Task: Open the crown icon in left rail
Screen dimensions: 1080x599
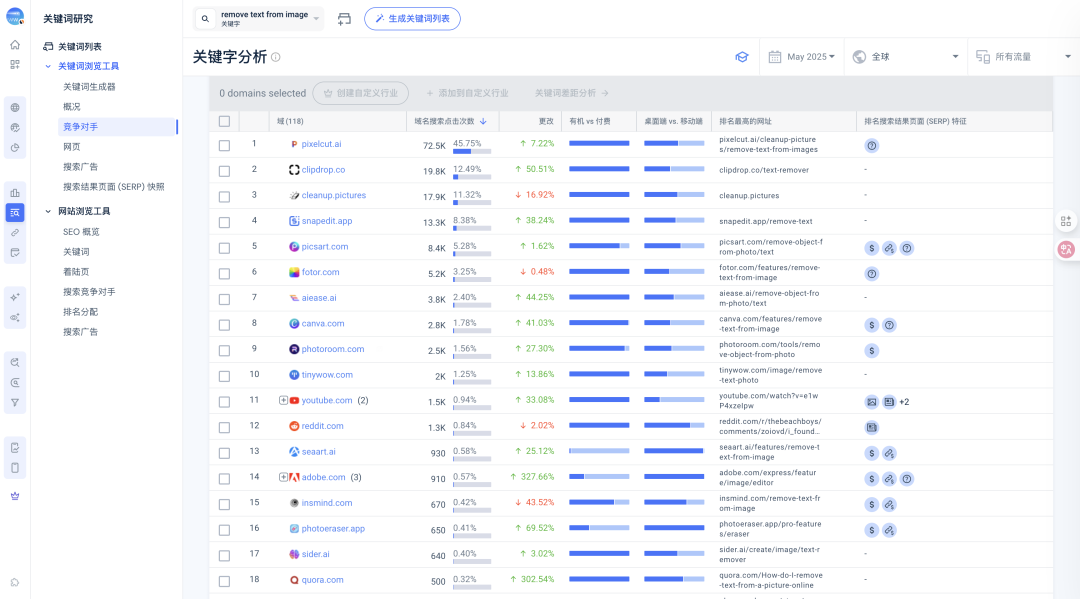Action: point(14,496)
